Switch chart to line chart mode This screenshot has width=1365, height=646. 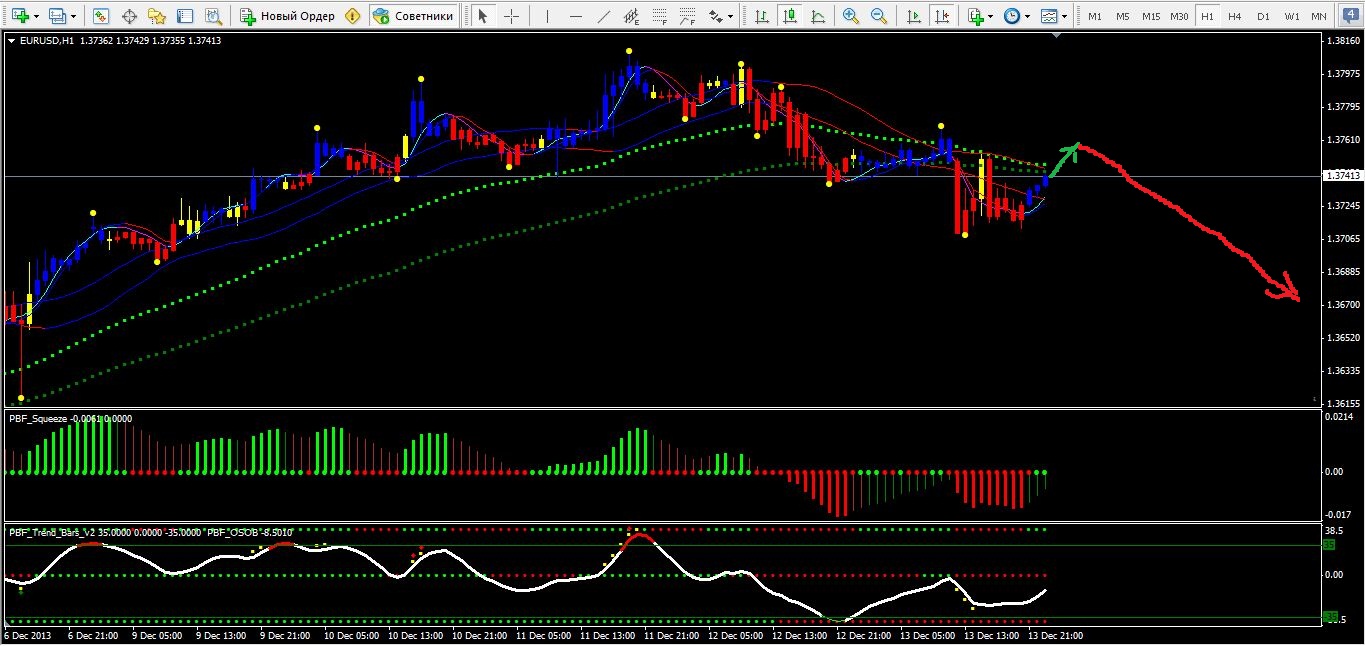(818, 16)
